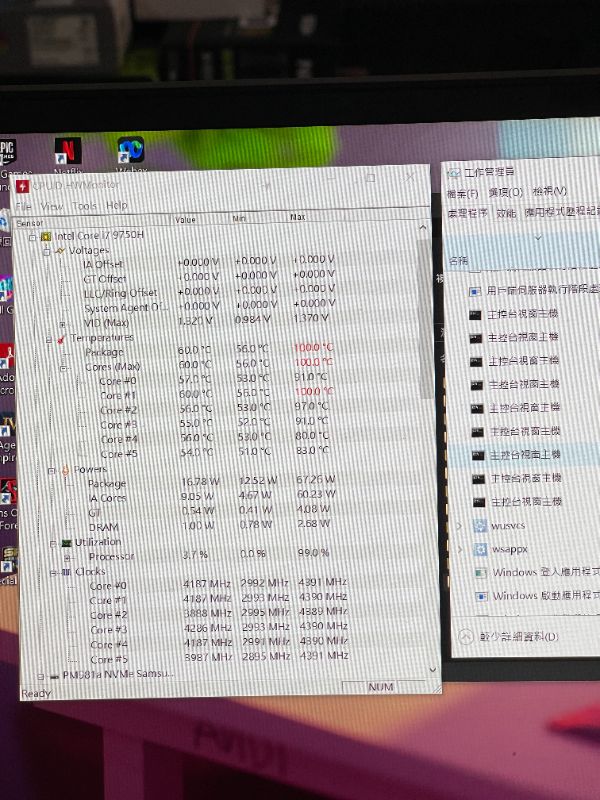Click the Utilization chip icon

[66, 543]
